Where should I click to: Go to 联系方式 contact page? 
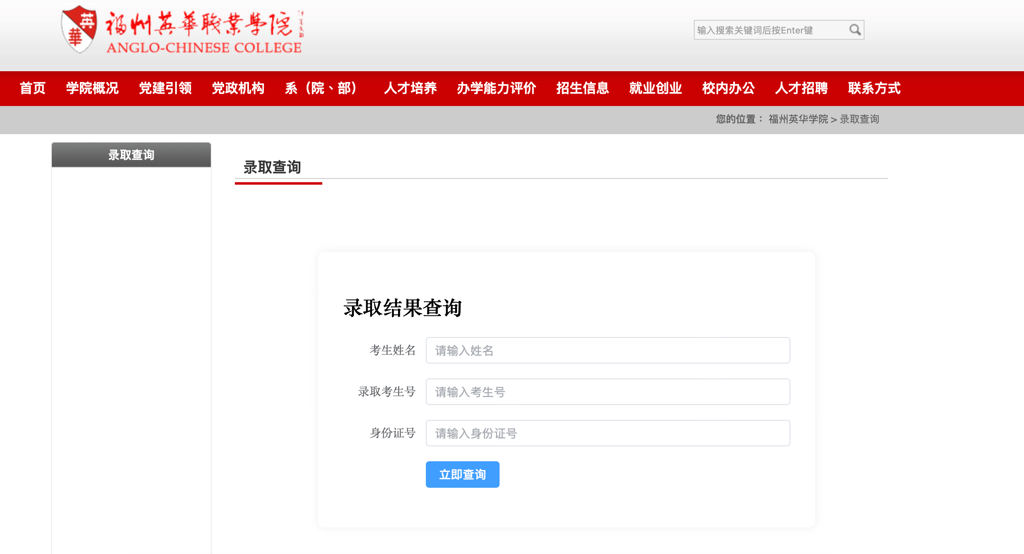[x=874, y=88]
